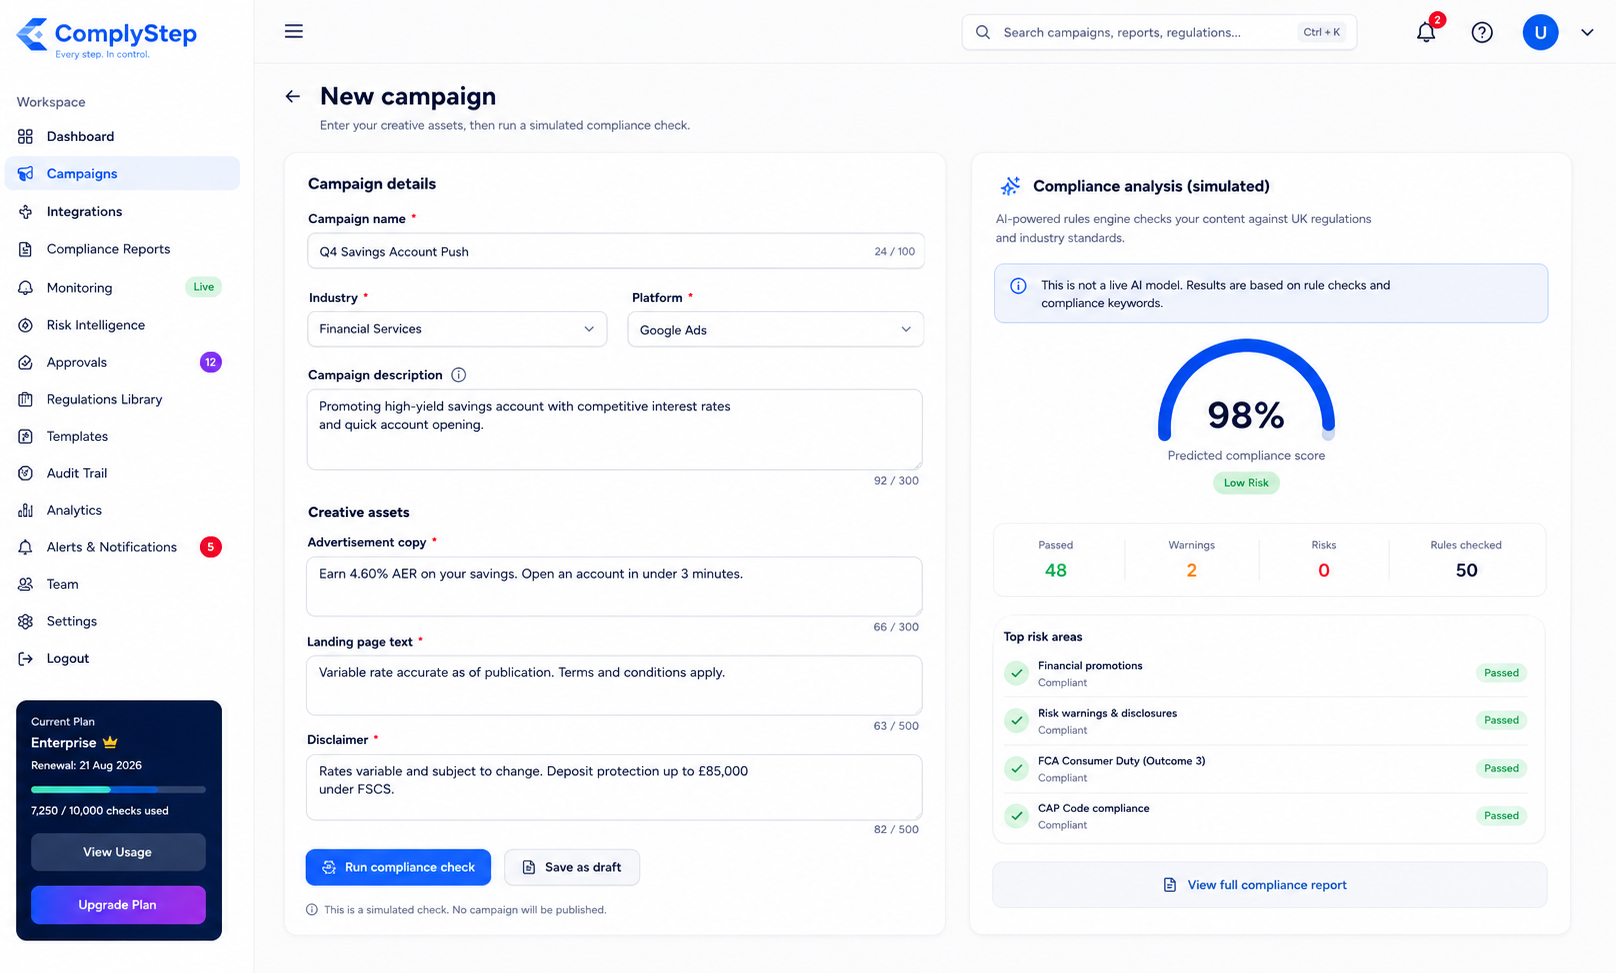1616x973 pixels.
Task: Open the Industry dropdown Financial Services
Action: pyautogui.click(x=457, y=329)
